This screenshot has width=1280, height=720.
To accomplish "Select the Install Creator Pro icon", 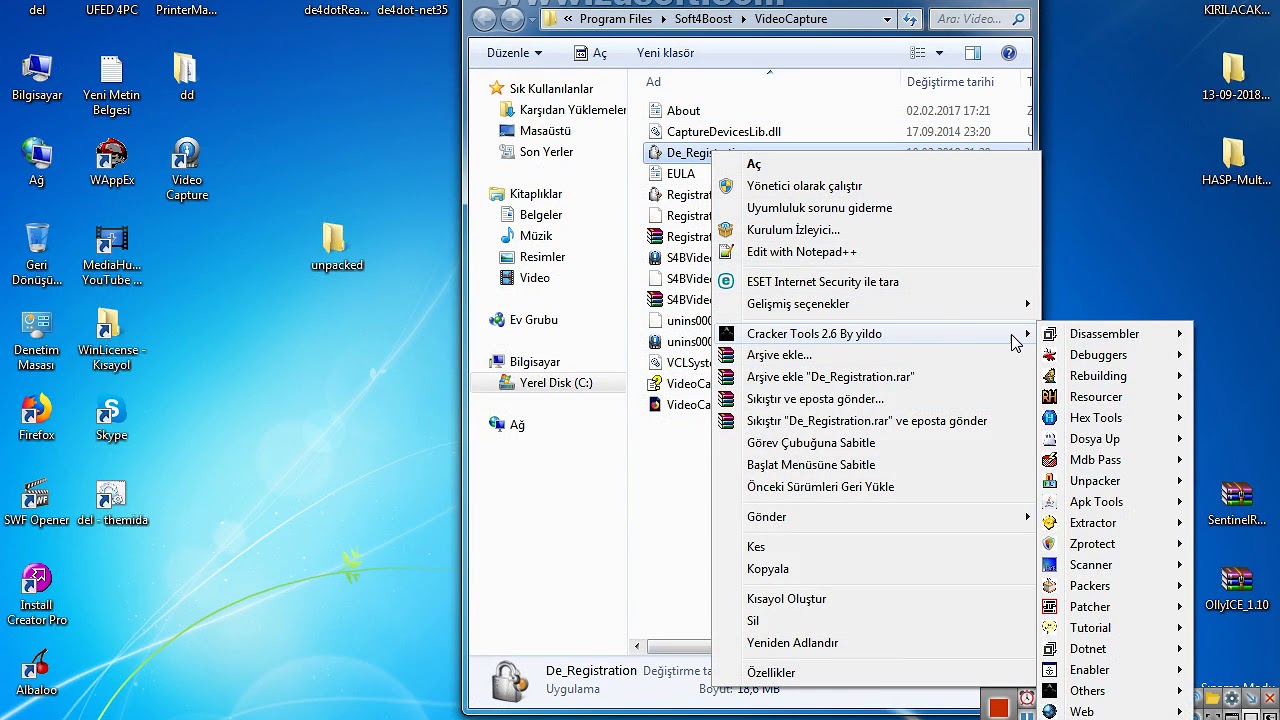I will [x=37, y=596].
